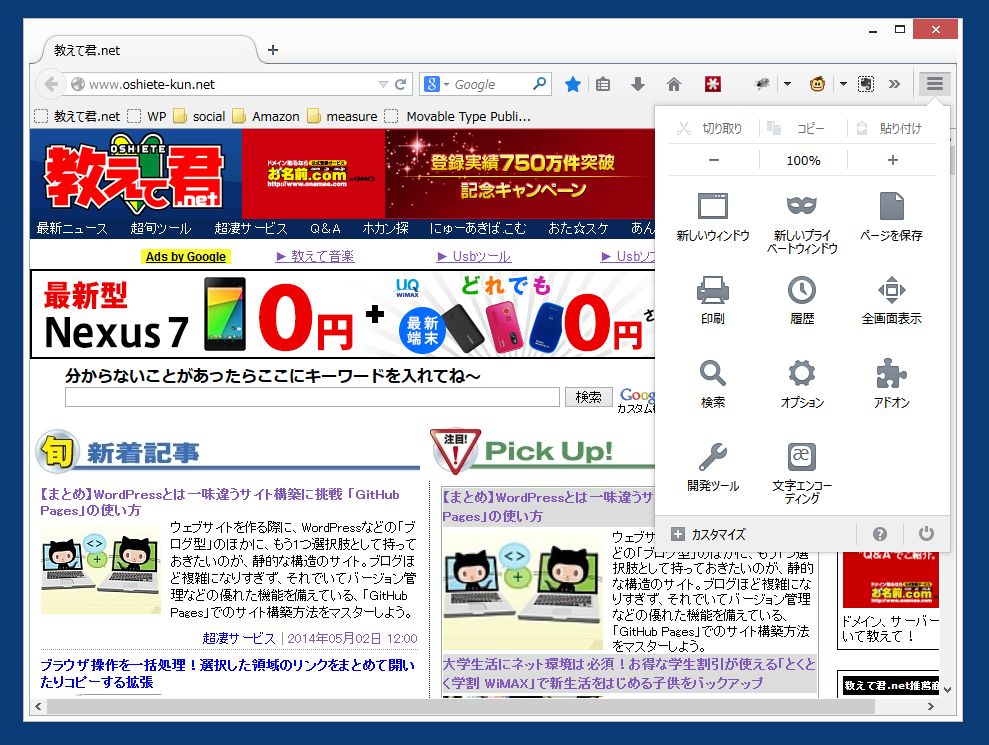Image resolution: width=989 pixels, height=745 pixels.
Task: Click the site keyword search field
Action: (312, 397)
